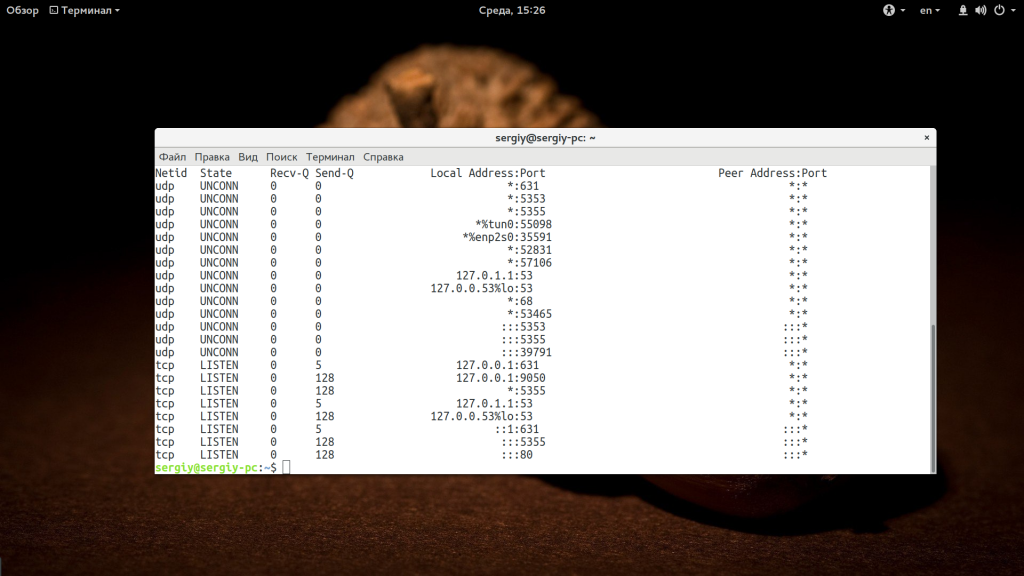Open the clock showing Среда, 15:26

pyautogui.click(x=511, y=10)
